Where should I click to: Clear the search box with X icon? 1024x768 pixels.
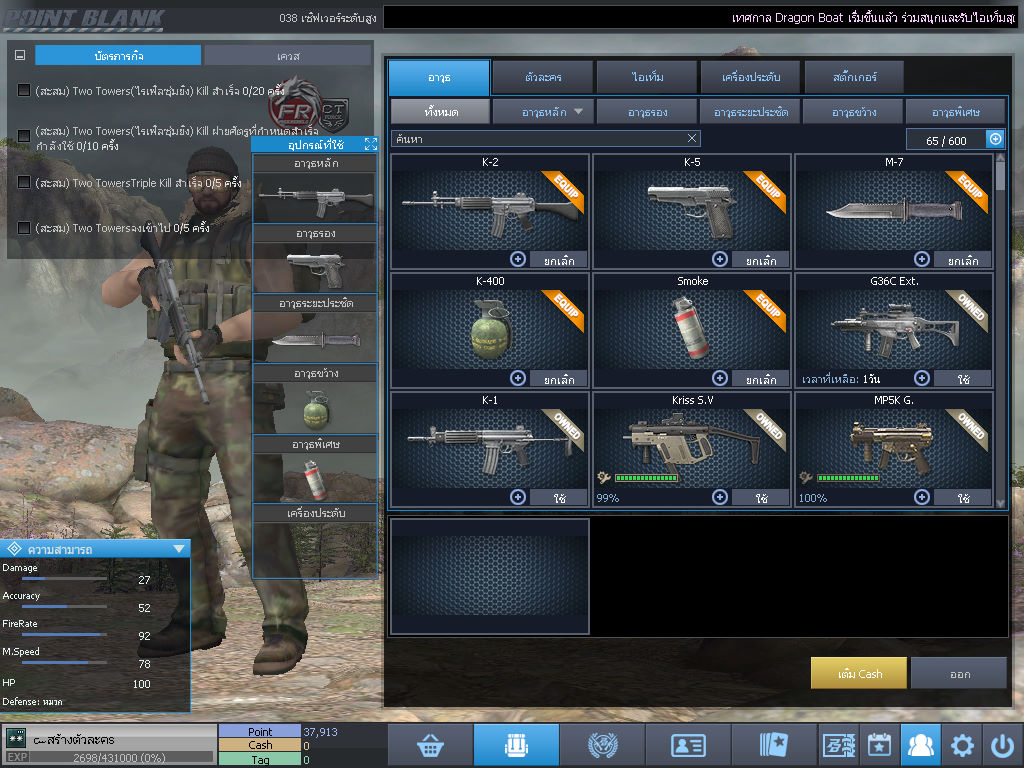692,138
